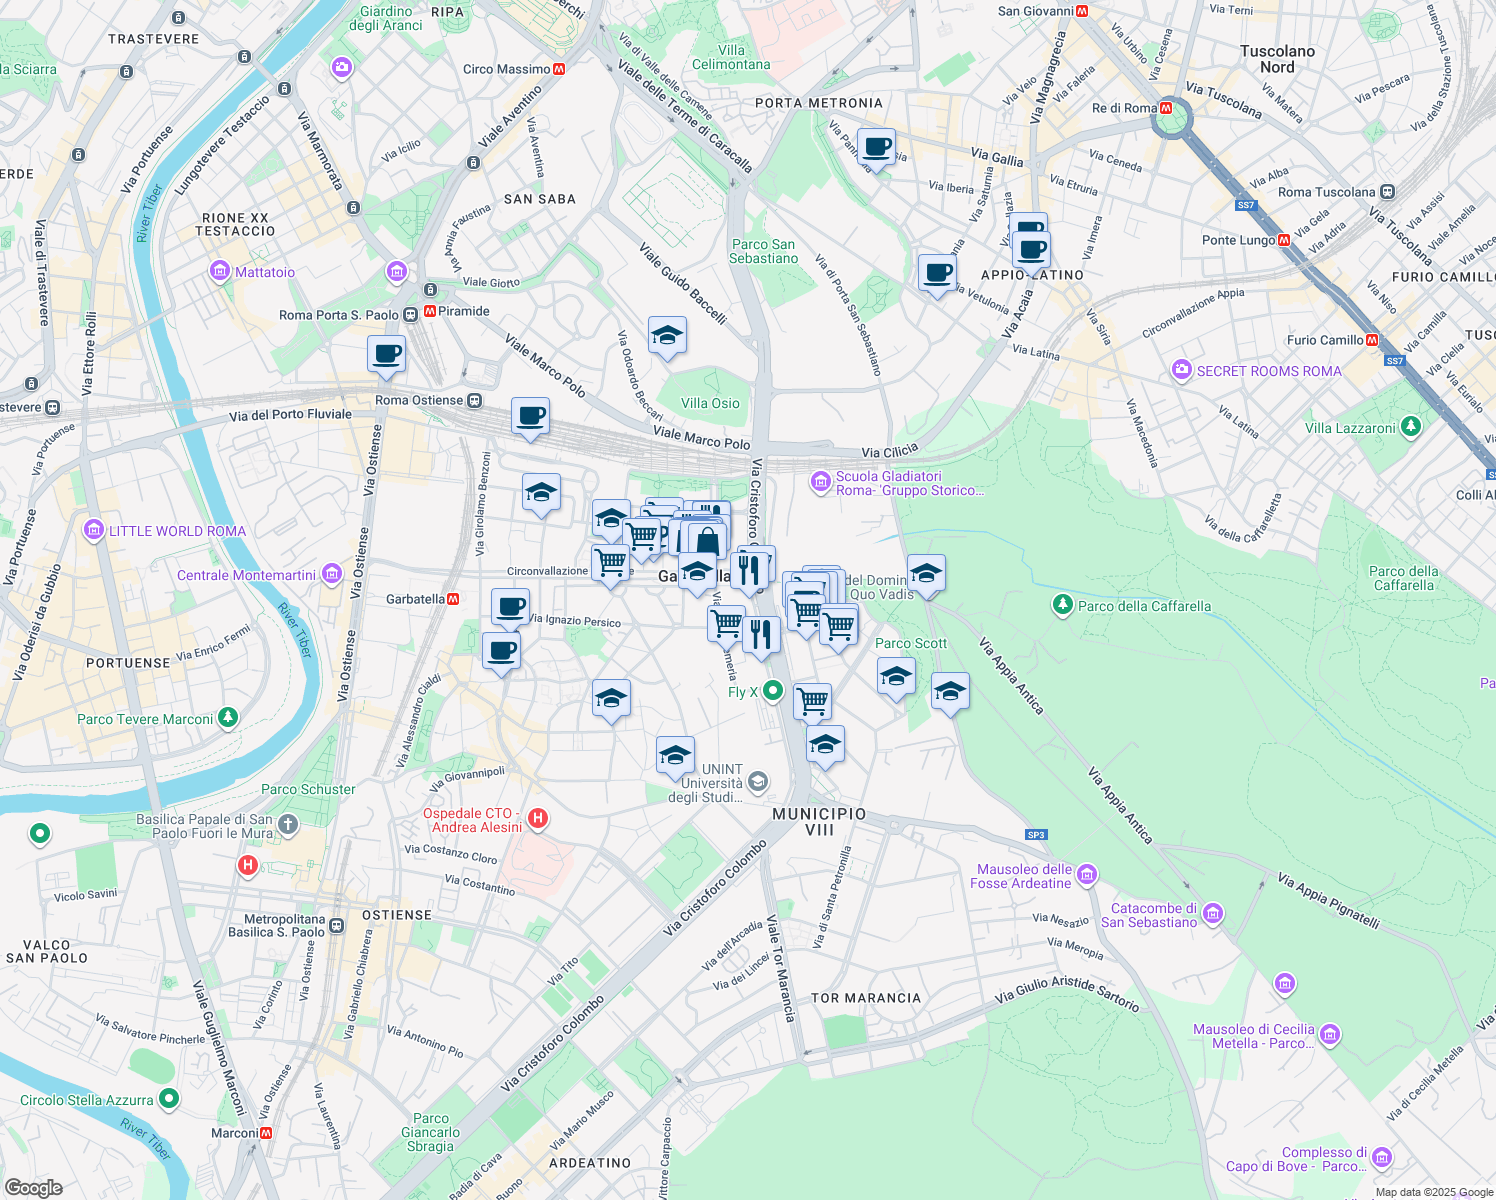Open the restaurant icon next to Via Cristoforo Colombo
1496x1200 pixels.
[751, 568]
